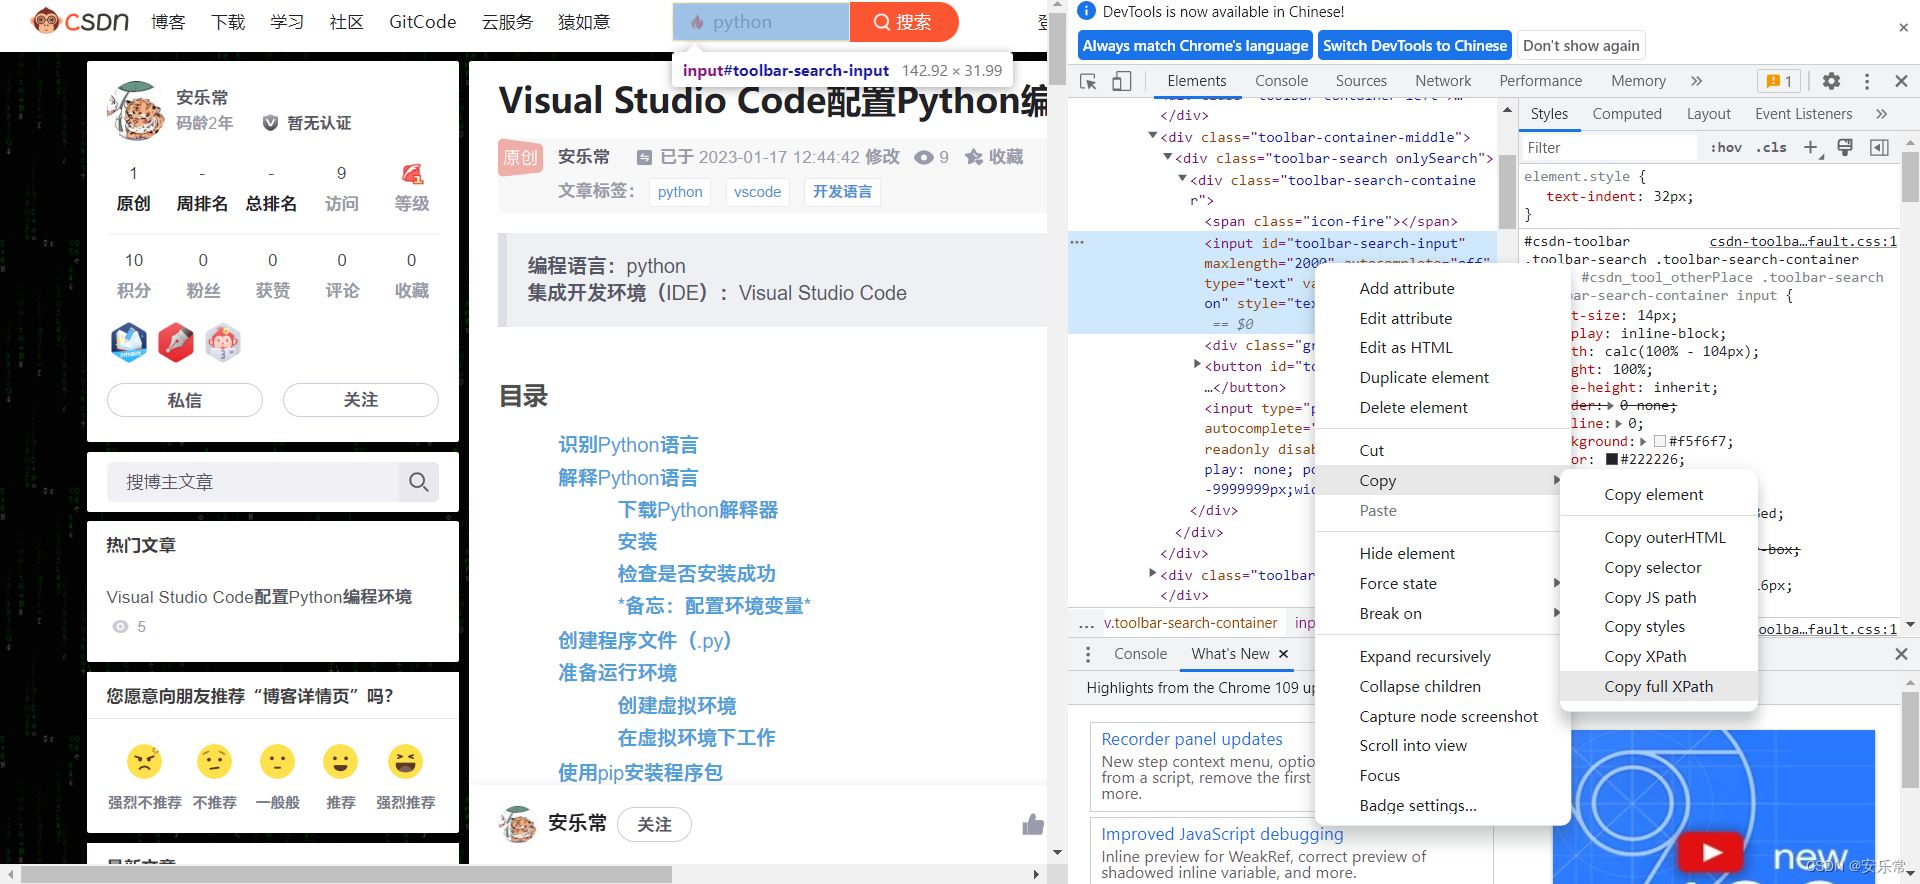Click the vscode article tag
Image resolution: width=1920 pixels, height=884 pixels.
tap(757, 192)
